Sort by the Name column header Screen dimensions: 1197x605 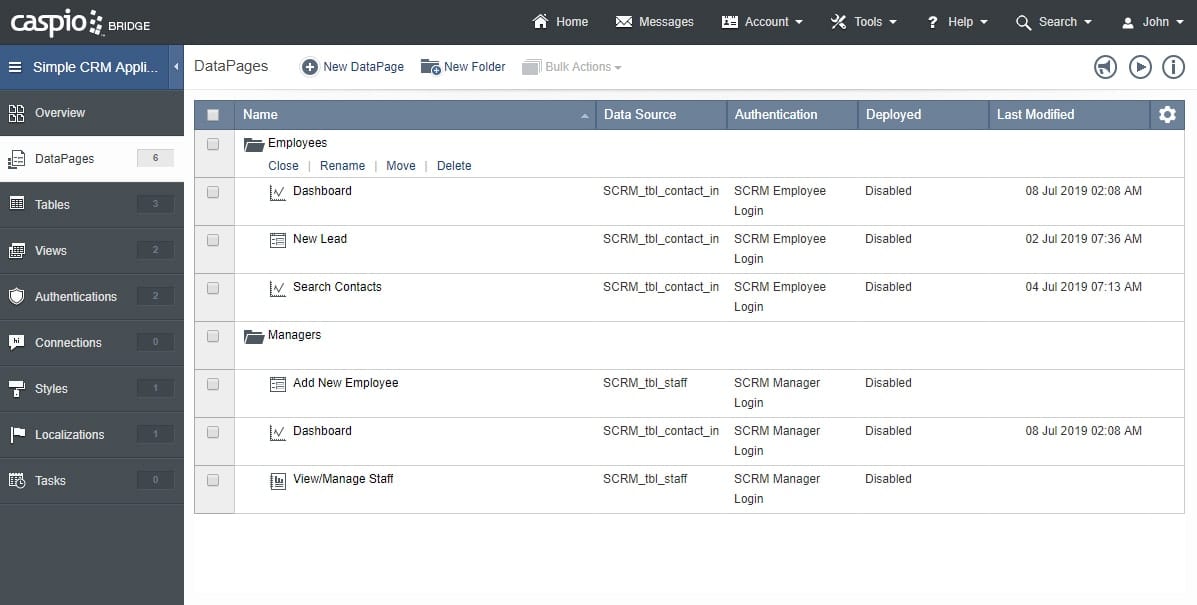click(261, 115)
